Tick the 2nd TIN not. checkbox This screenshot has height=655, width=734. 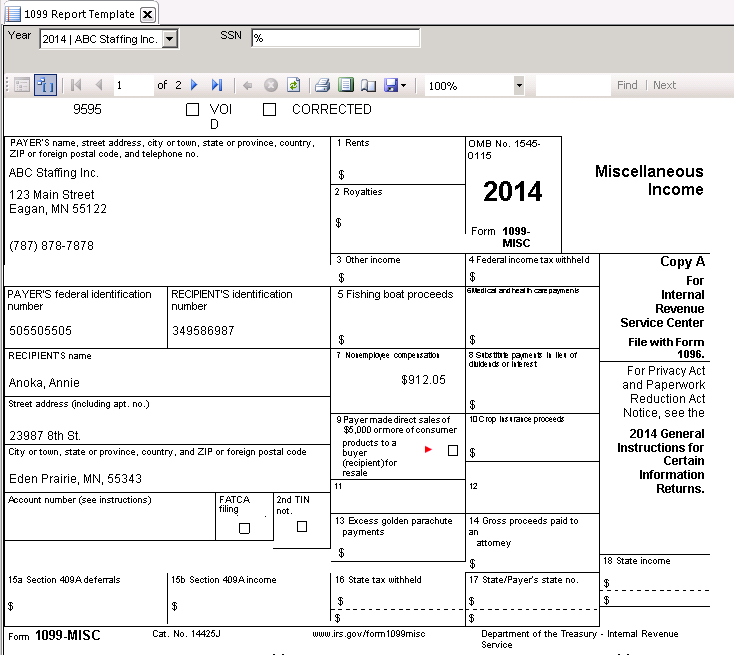(302, 527)
